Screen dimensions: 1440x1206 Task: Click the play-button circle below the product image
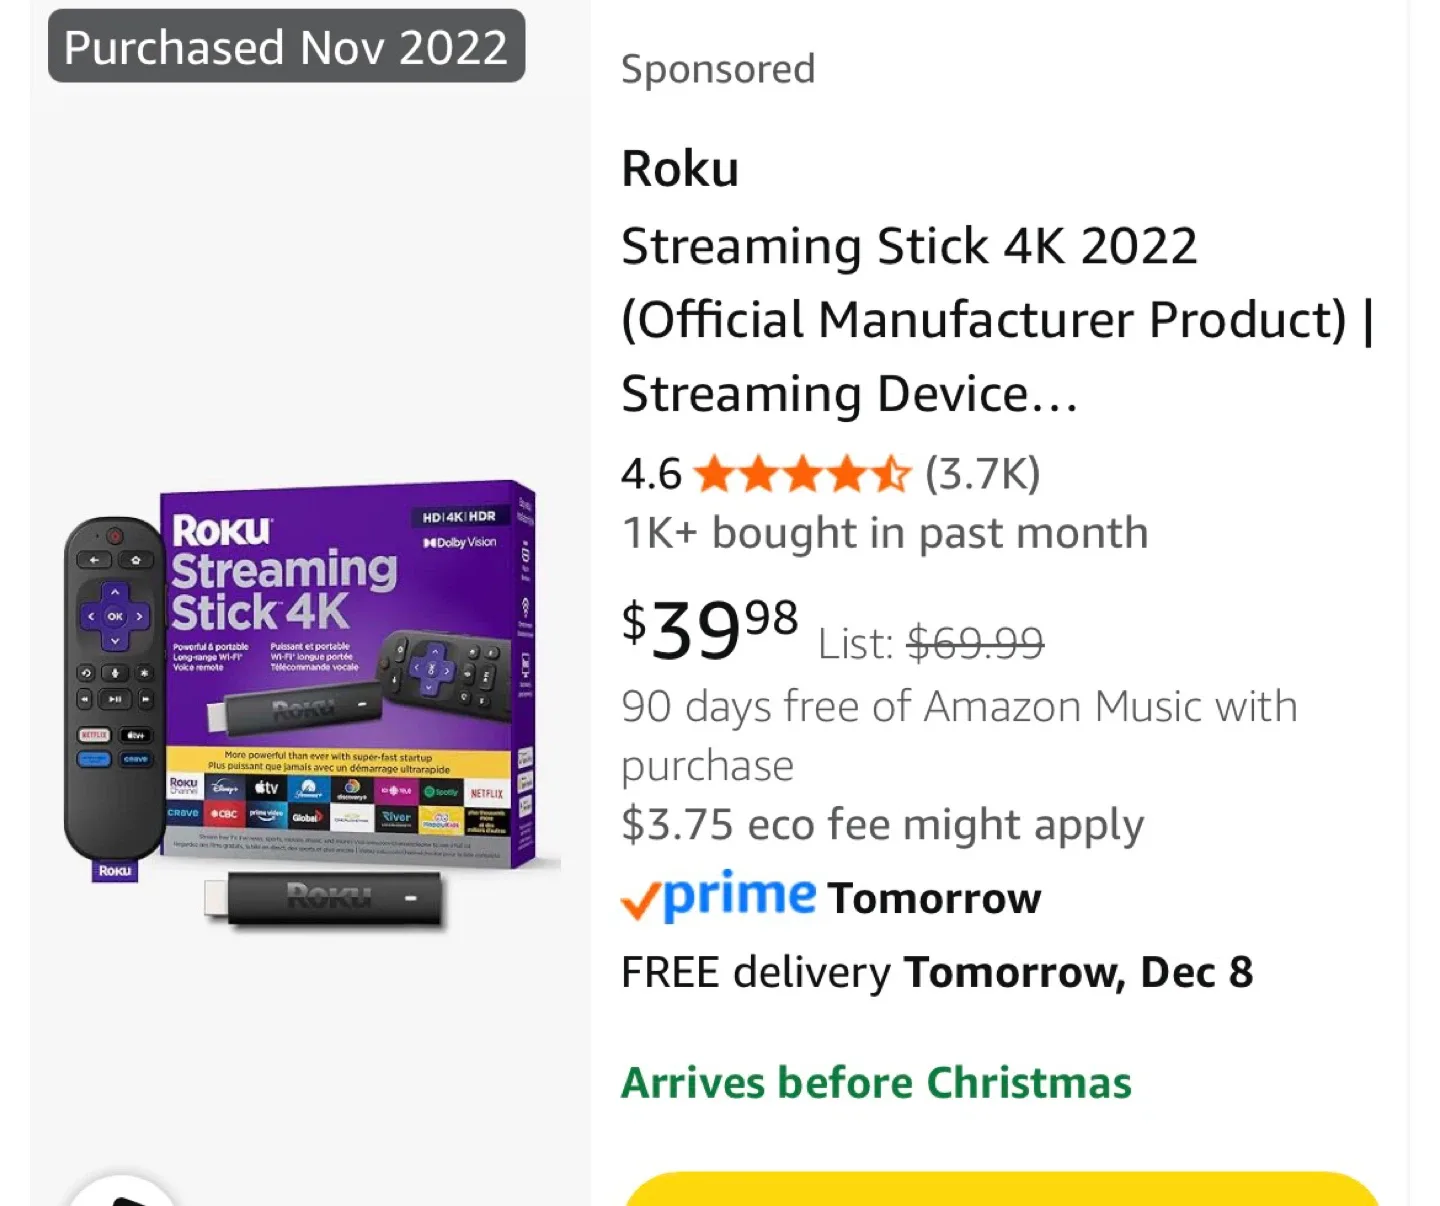(x=120, y=1197)
